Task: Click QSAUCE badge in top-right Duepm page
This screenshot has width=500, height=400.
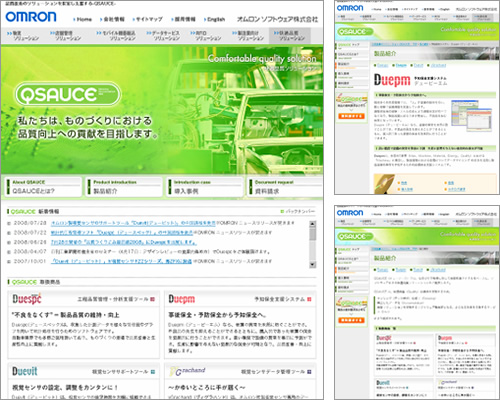Action: (355, 32)
